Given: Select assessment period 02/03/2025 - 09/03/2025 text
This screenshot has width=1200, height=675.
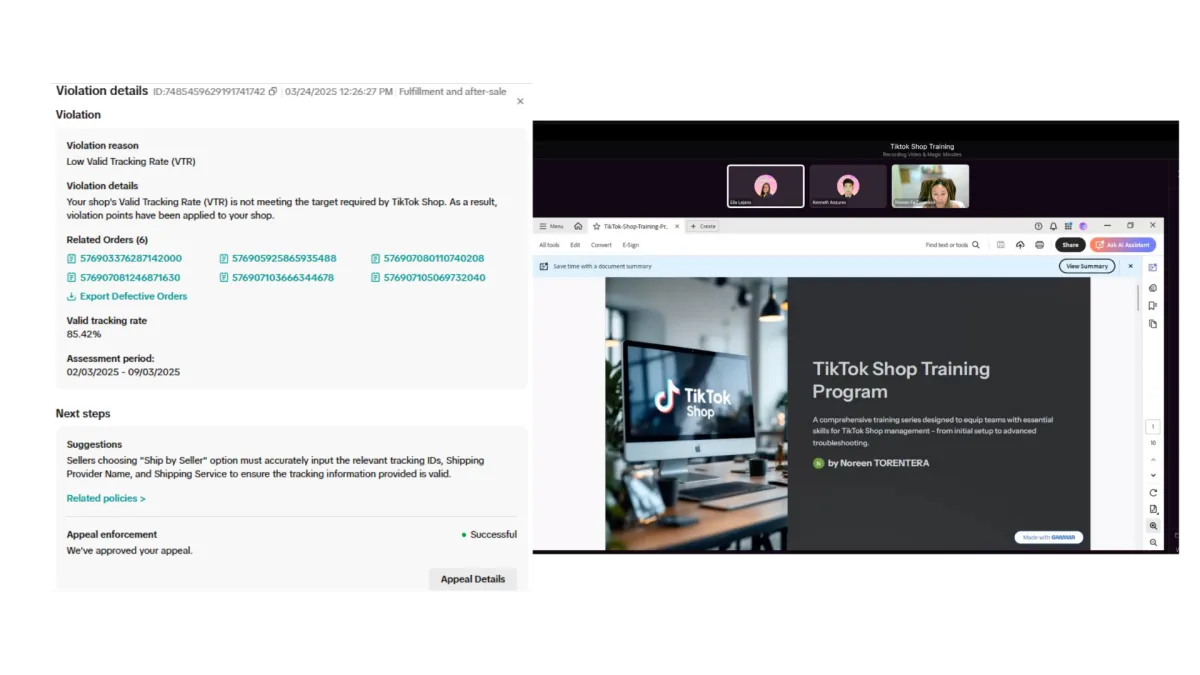Looking at the screenshot, I should [x=123, y=372].
